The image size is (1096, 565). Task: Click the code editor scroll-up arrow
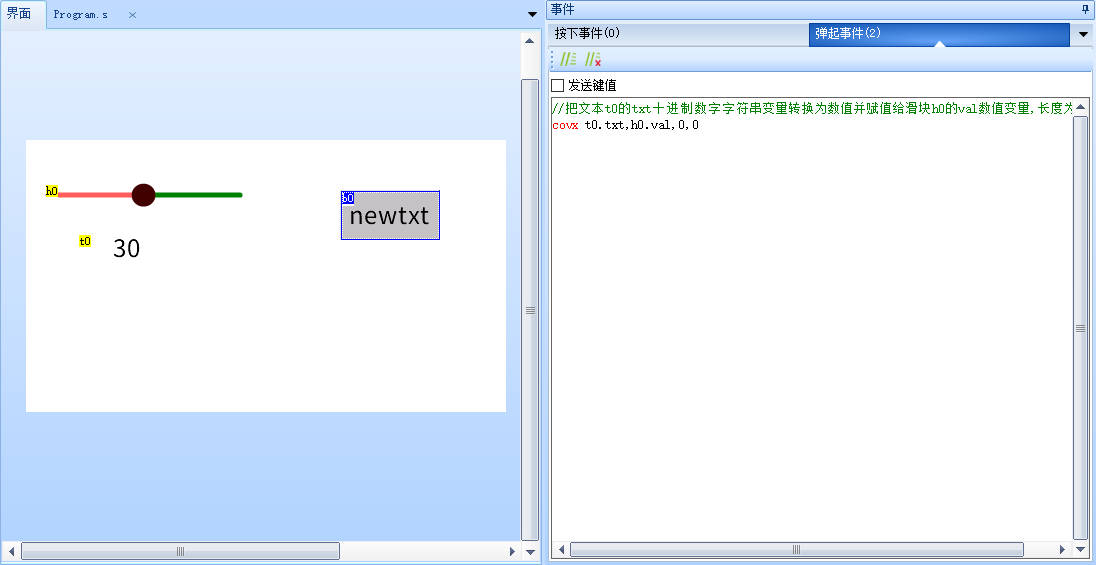coord(1080,107)
